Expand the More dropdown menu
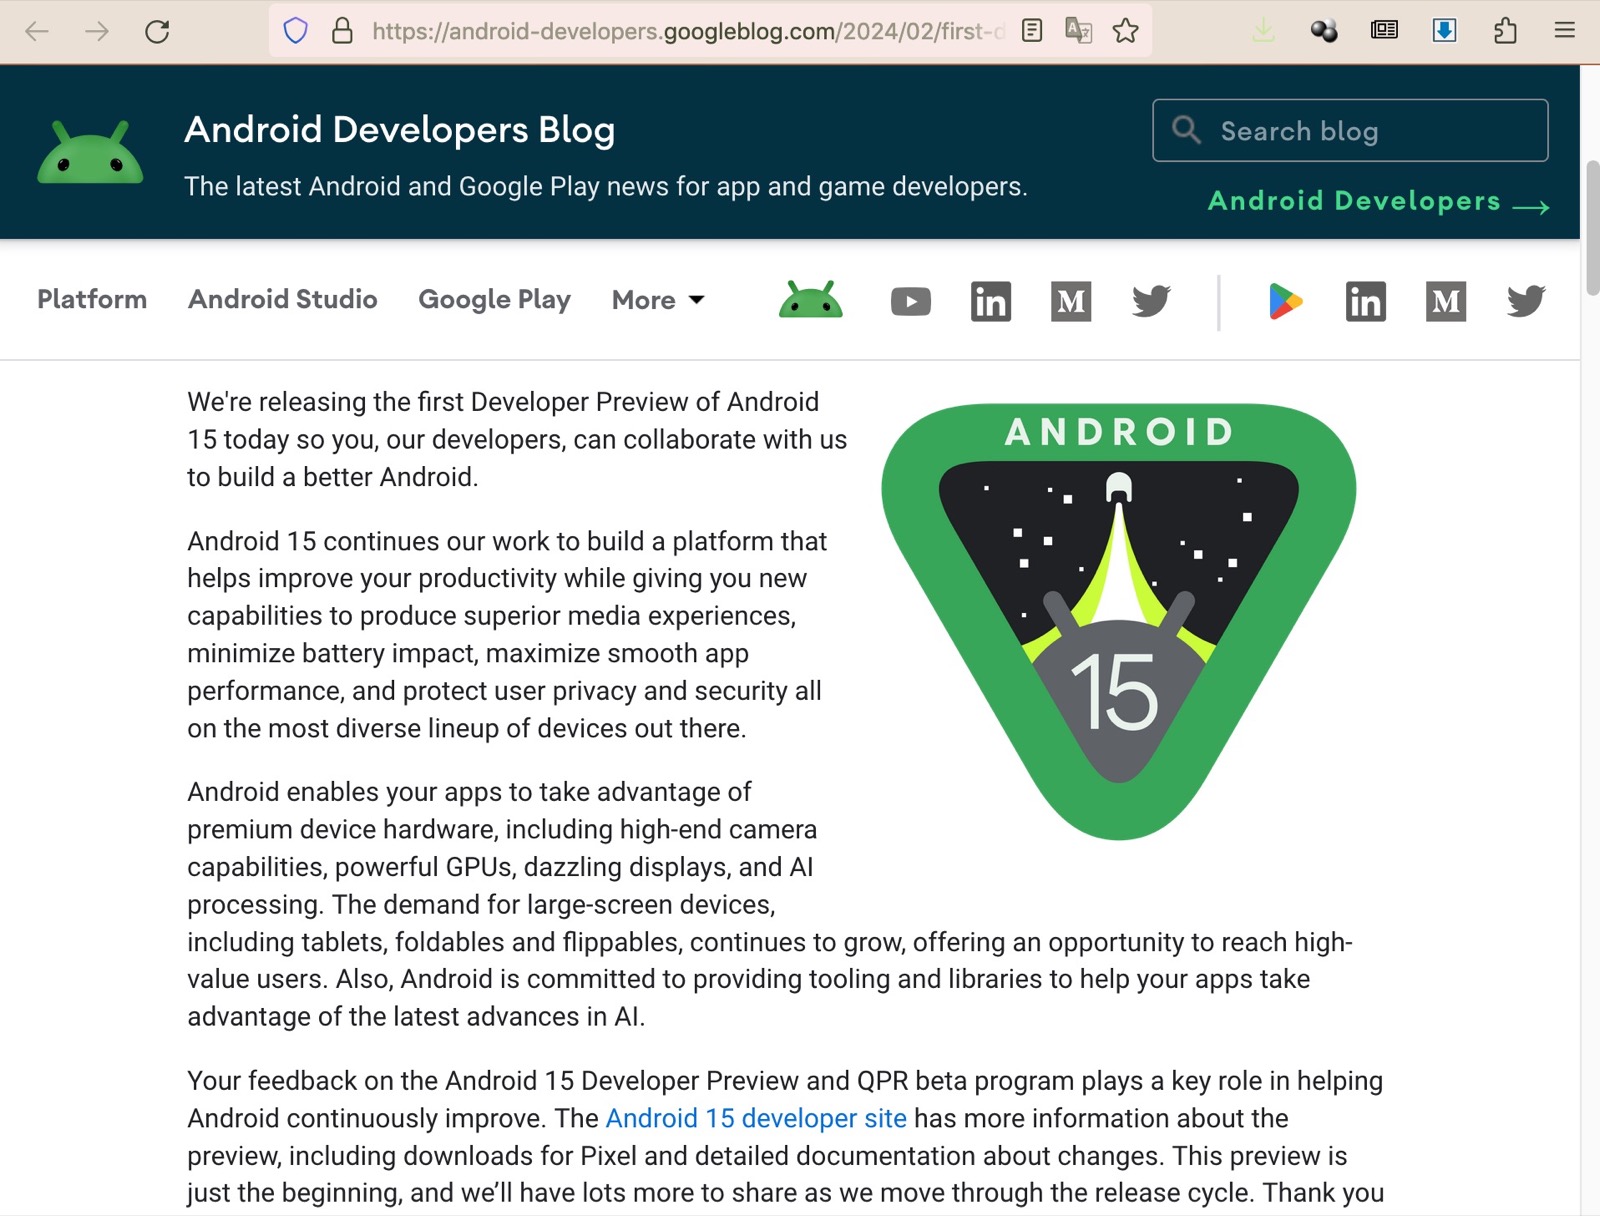 (658, 300)
